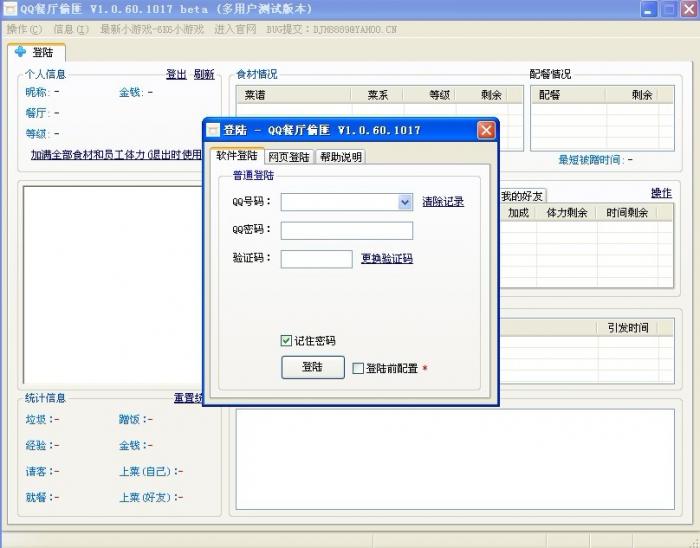
Task: Close the 登陆 login dialog
Action: point(486,130)
